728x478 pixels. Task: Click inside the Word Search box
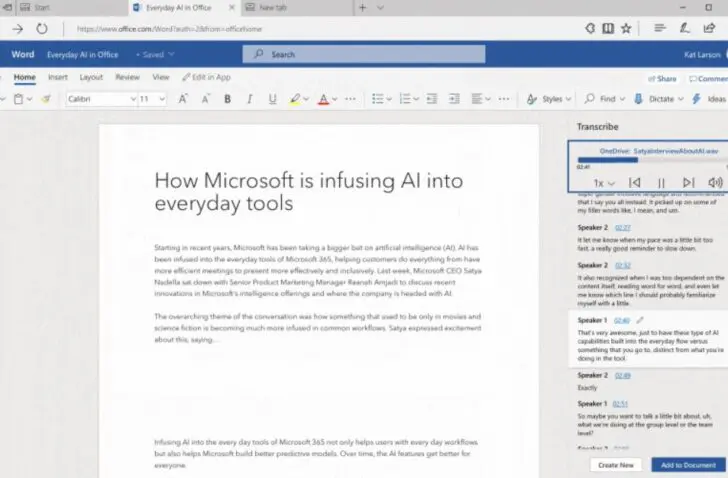pyautogui.click(x=364, y=54)
